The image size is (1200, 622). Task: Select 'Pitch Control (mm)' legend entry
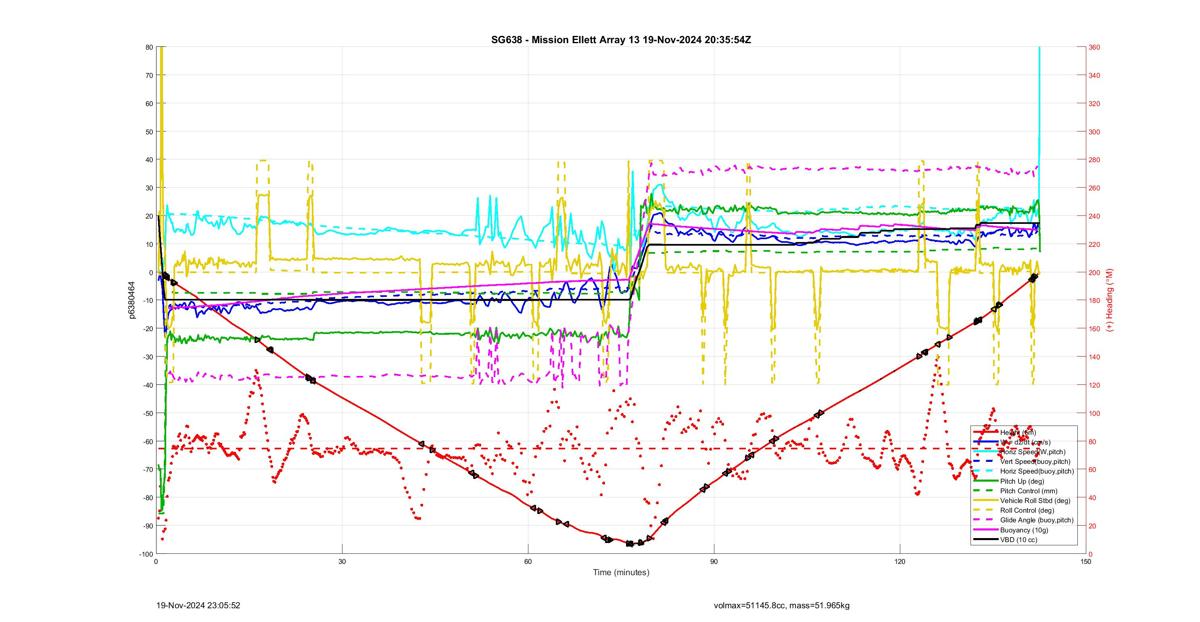[1030, 490]
